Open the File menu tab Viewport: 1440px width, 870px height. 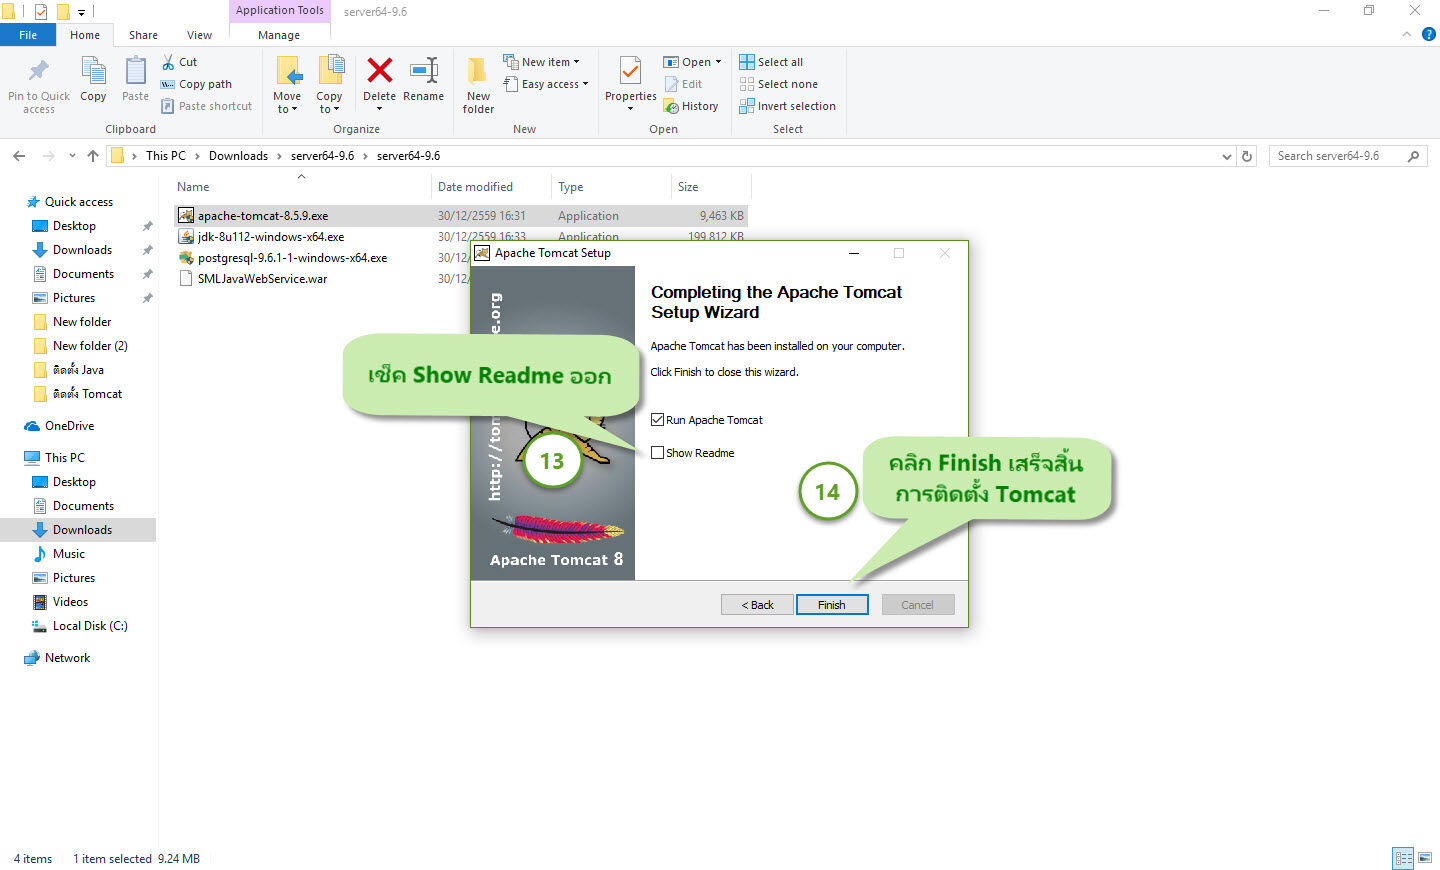[x=28, y=35]
